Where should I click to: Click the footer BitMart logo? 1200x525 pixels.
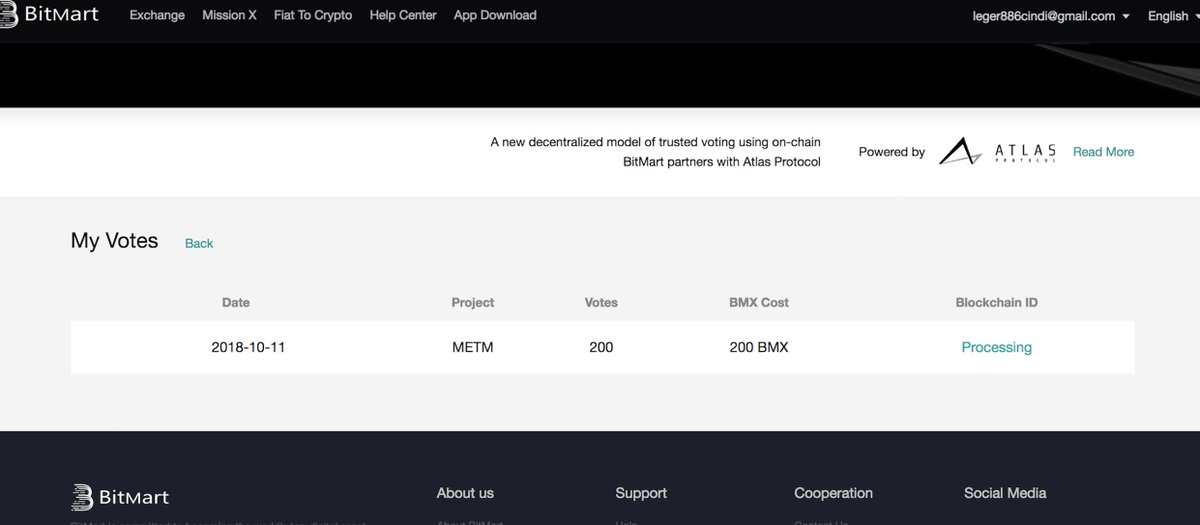120,497
